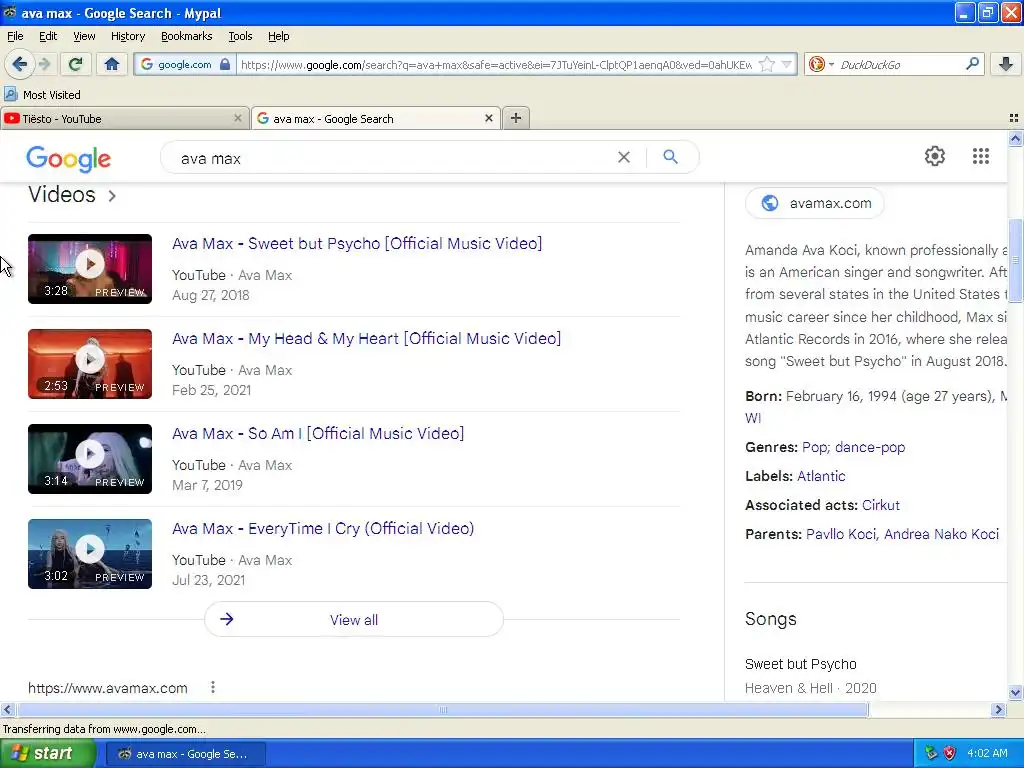Close the ava max - Google Search tab
The image size is (1024, 768).
[x=488, y=118]
